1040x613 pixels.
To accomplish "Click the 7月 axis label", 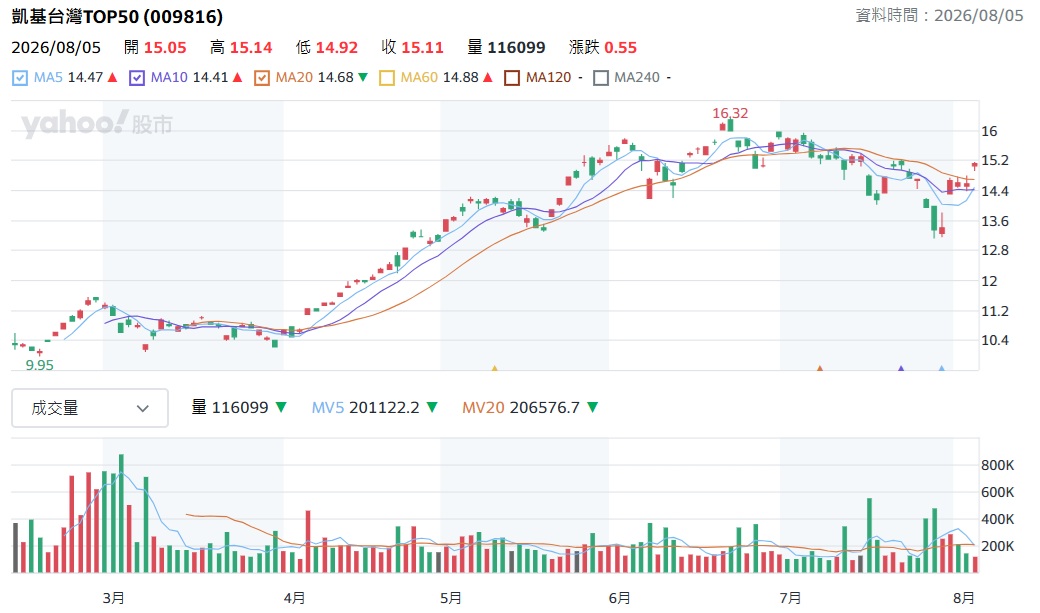I will tap(789, 598).
